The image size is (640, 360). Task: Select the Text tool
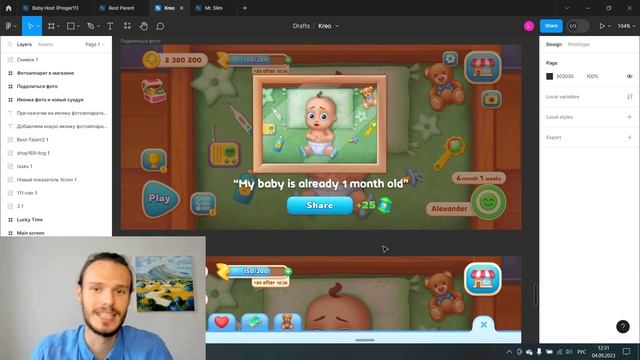click(110, 26)
